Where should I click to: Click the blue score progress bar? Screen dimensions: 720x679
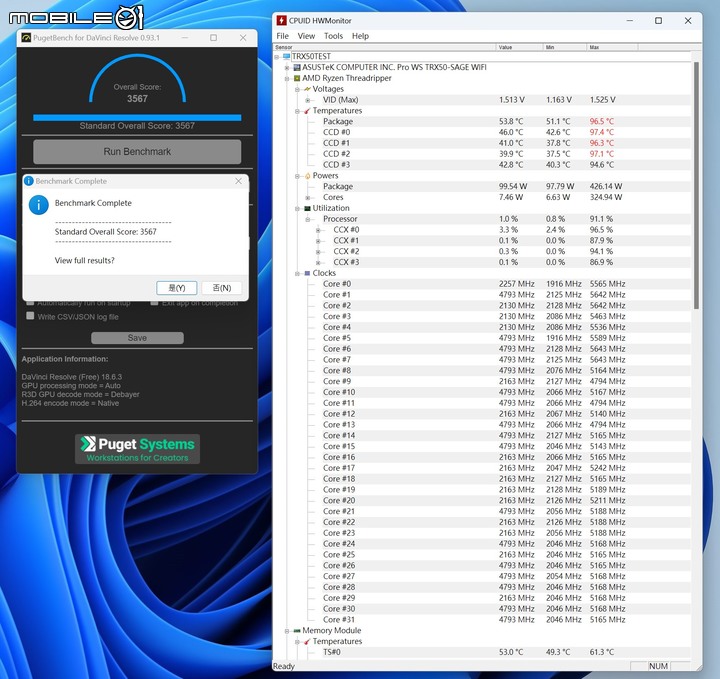tap(137, 118)
